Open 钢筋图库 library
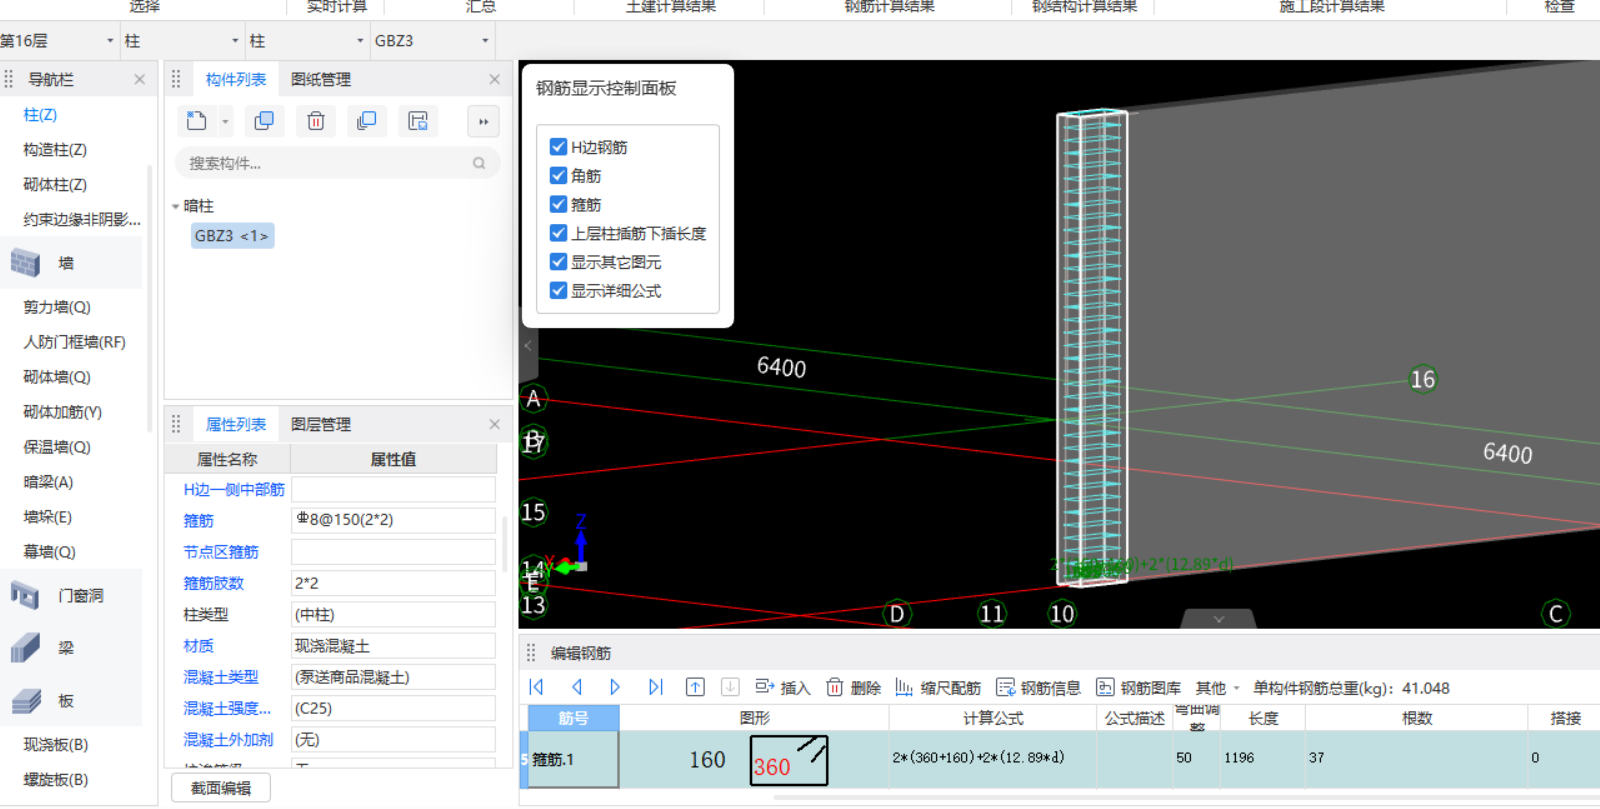Image resolution: width=1600 pixels, height=809 pixels. click(x=1138, y=687)
